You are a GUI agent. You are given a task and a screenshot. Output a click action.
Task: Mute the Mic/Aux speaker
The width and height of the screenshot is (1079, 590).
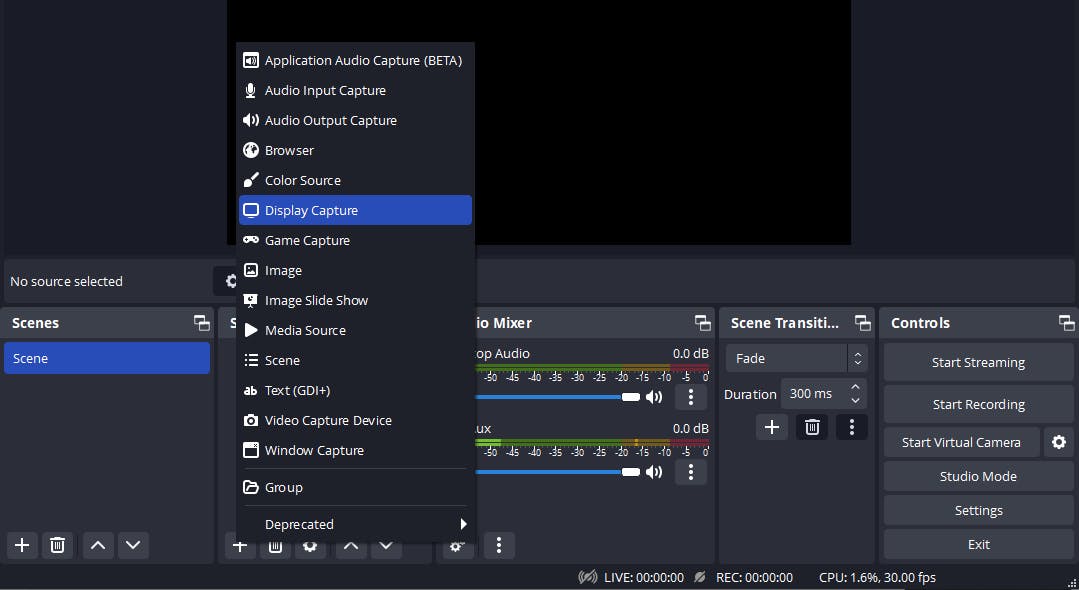tap(654, 472)
